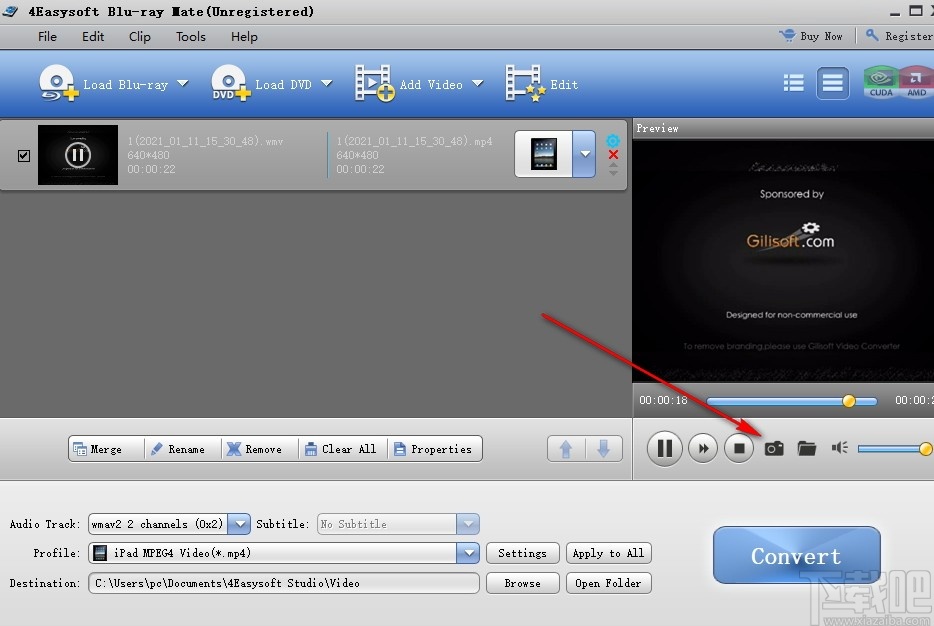Open device profile dropdown on video item
This screenshot has height=626, width=934.
pos(584,154)
